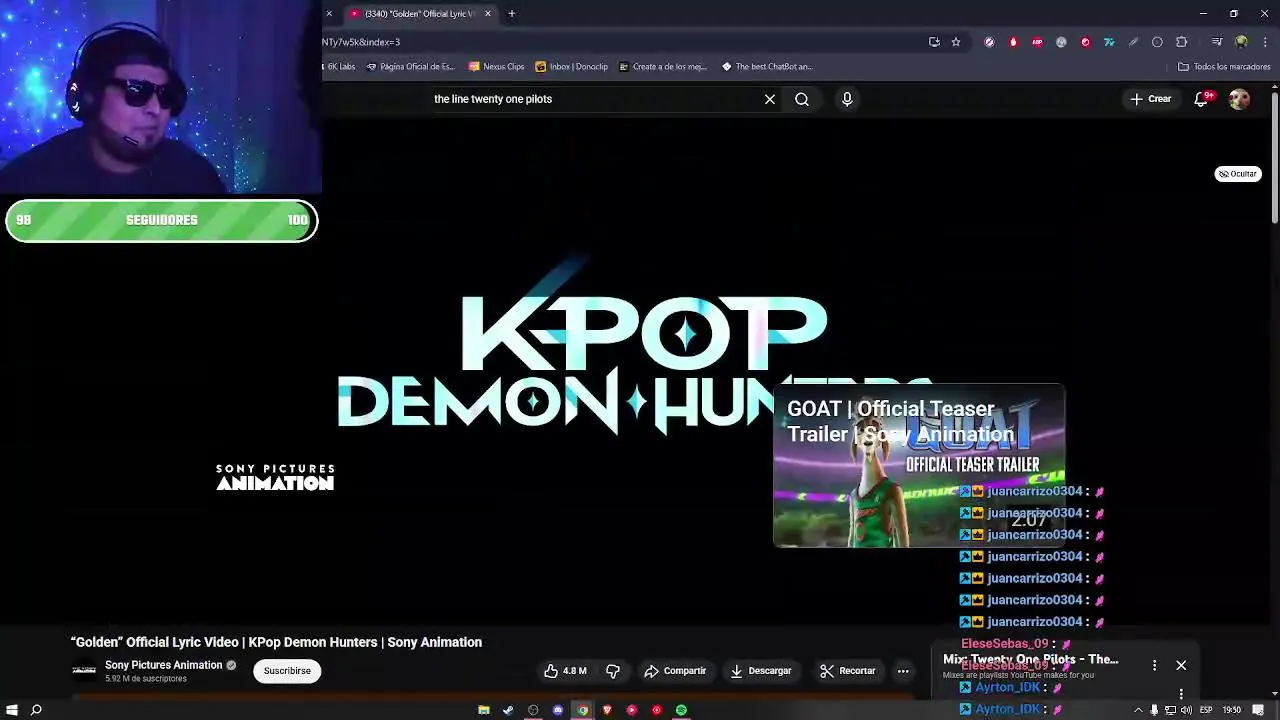Open the Compartir share option

tap(675, 671)
